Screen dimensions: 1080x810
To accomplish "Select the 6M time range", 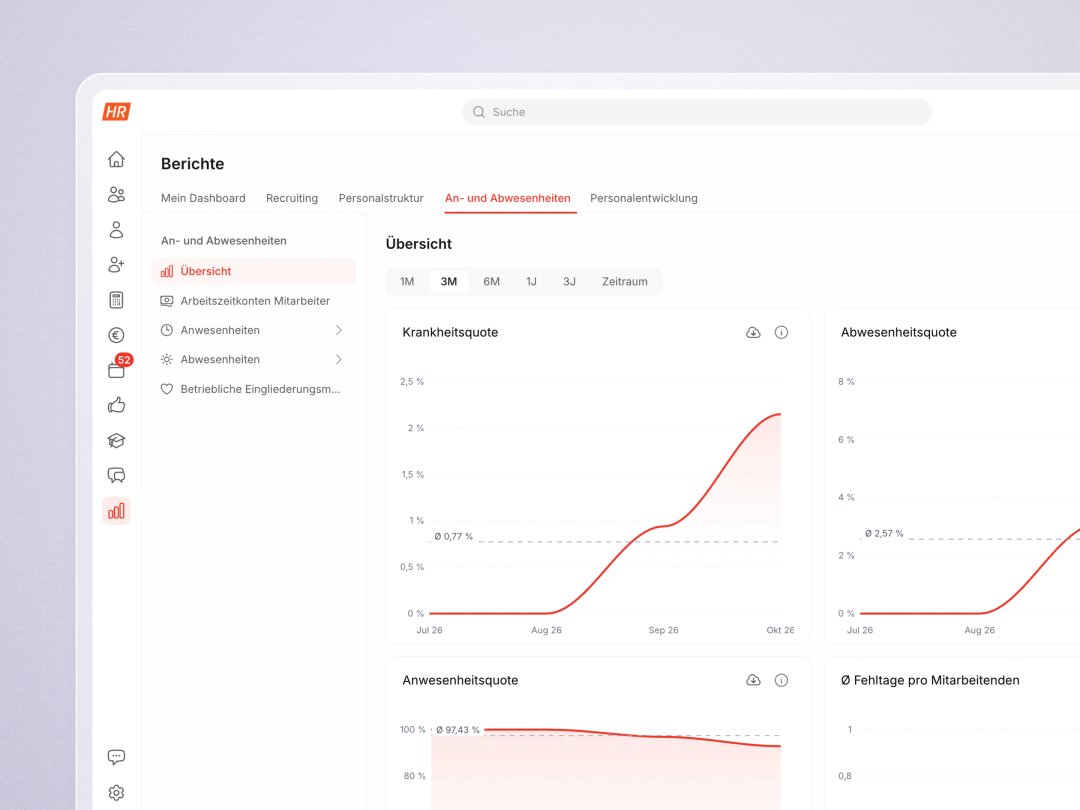I will click(x=491, y=282).
